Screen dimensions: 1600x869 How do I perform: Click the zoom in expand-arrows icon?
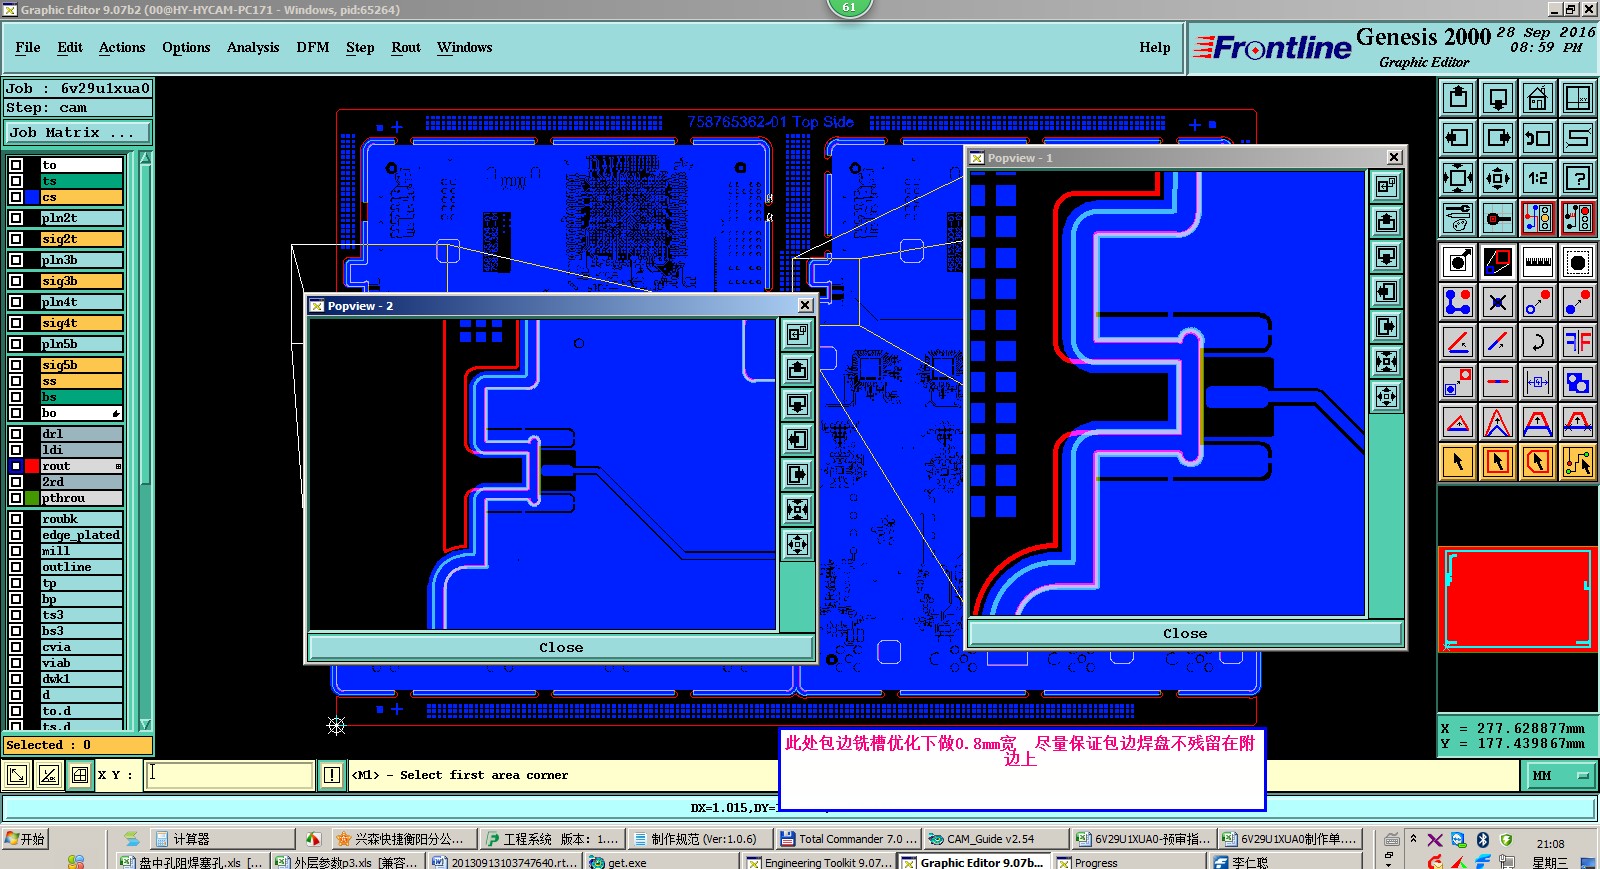pos(1458,178)
